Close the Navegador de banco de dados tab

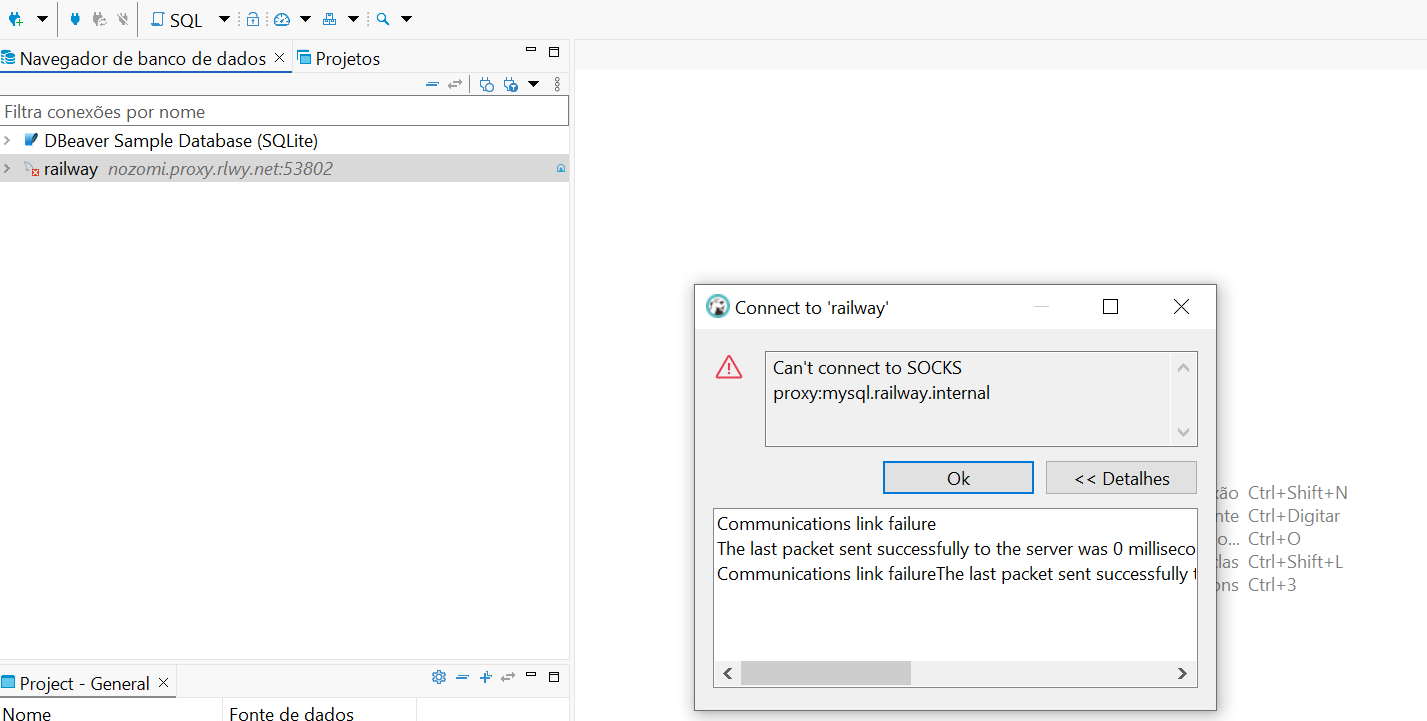tap(279, 58)
